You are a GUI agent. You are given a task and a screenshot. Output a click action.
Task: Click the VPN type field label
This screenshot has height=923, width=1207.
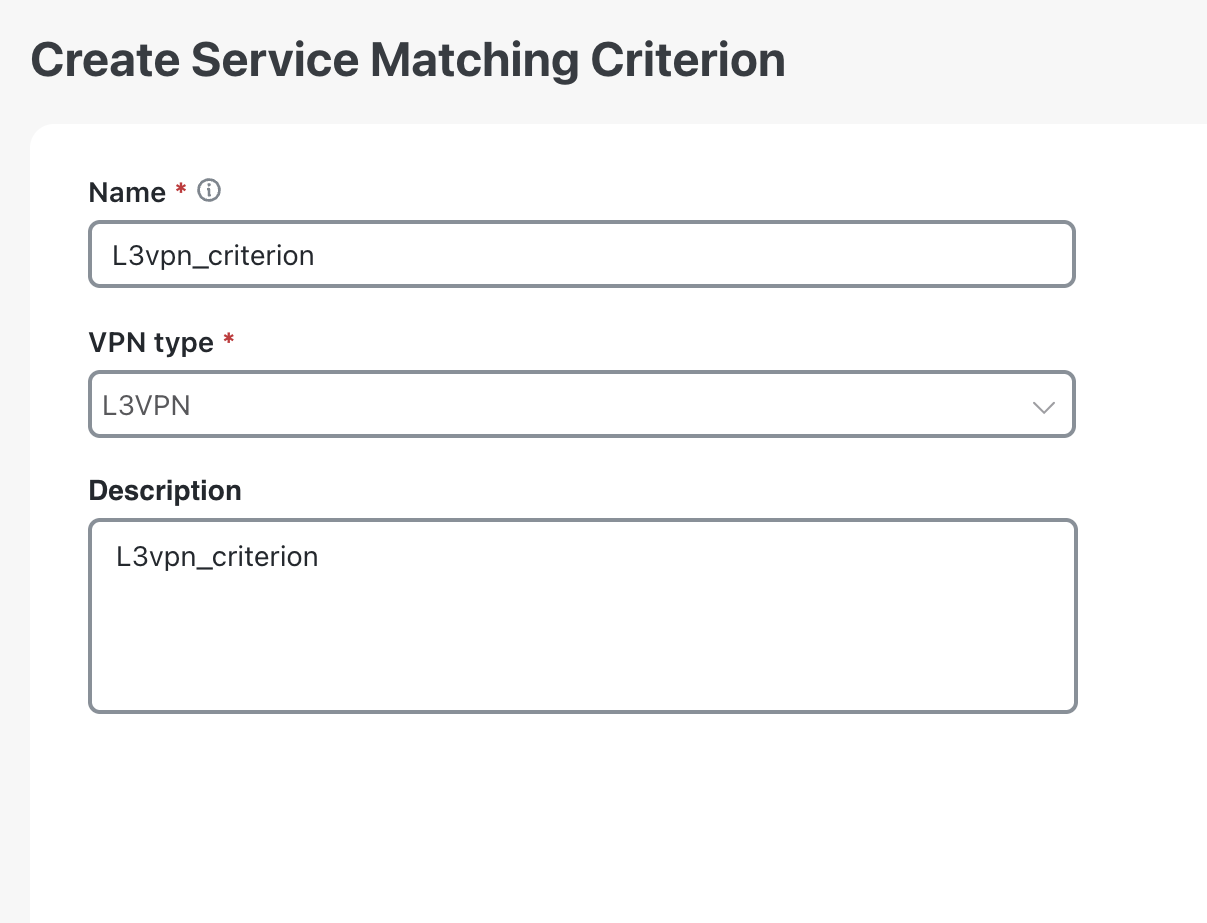[x=151, y=342]
